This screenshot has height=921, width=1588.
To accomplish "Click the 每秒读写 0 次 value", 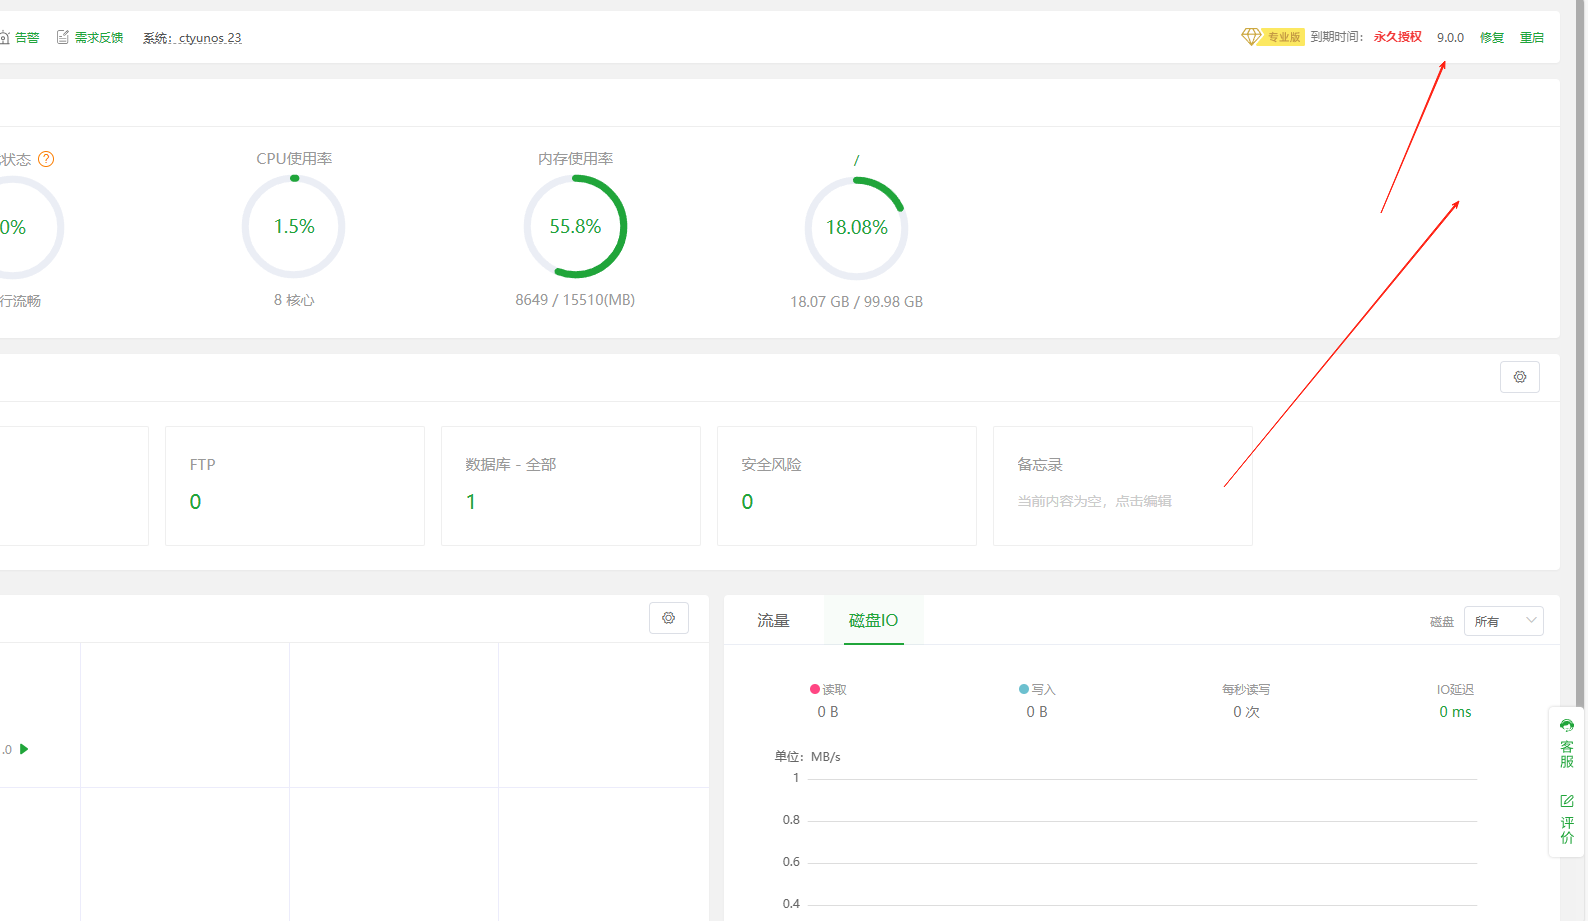I will click(x=1246, y=712).
